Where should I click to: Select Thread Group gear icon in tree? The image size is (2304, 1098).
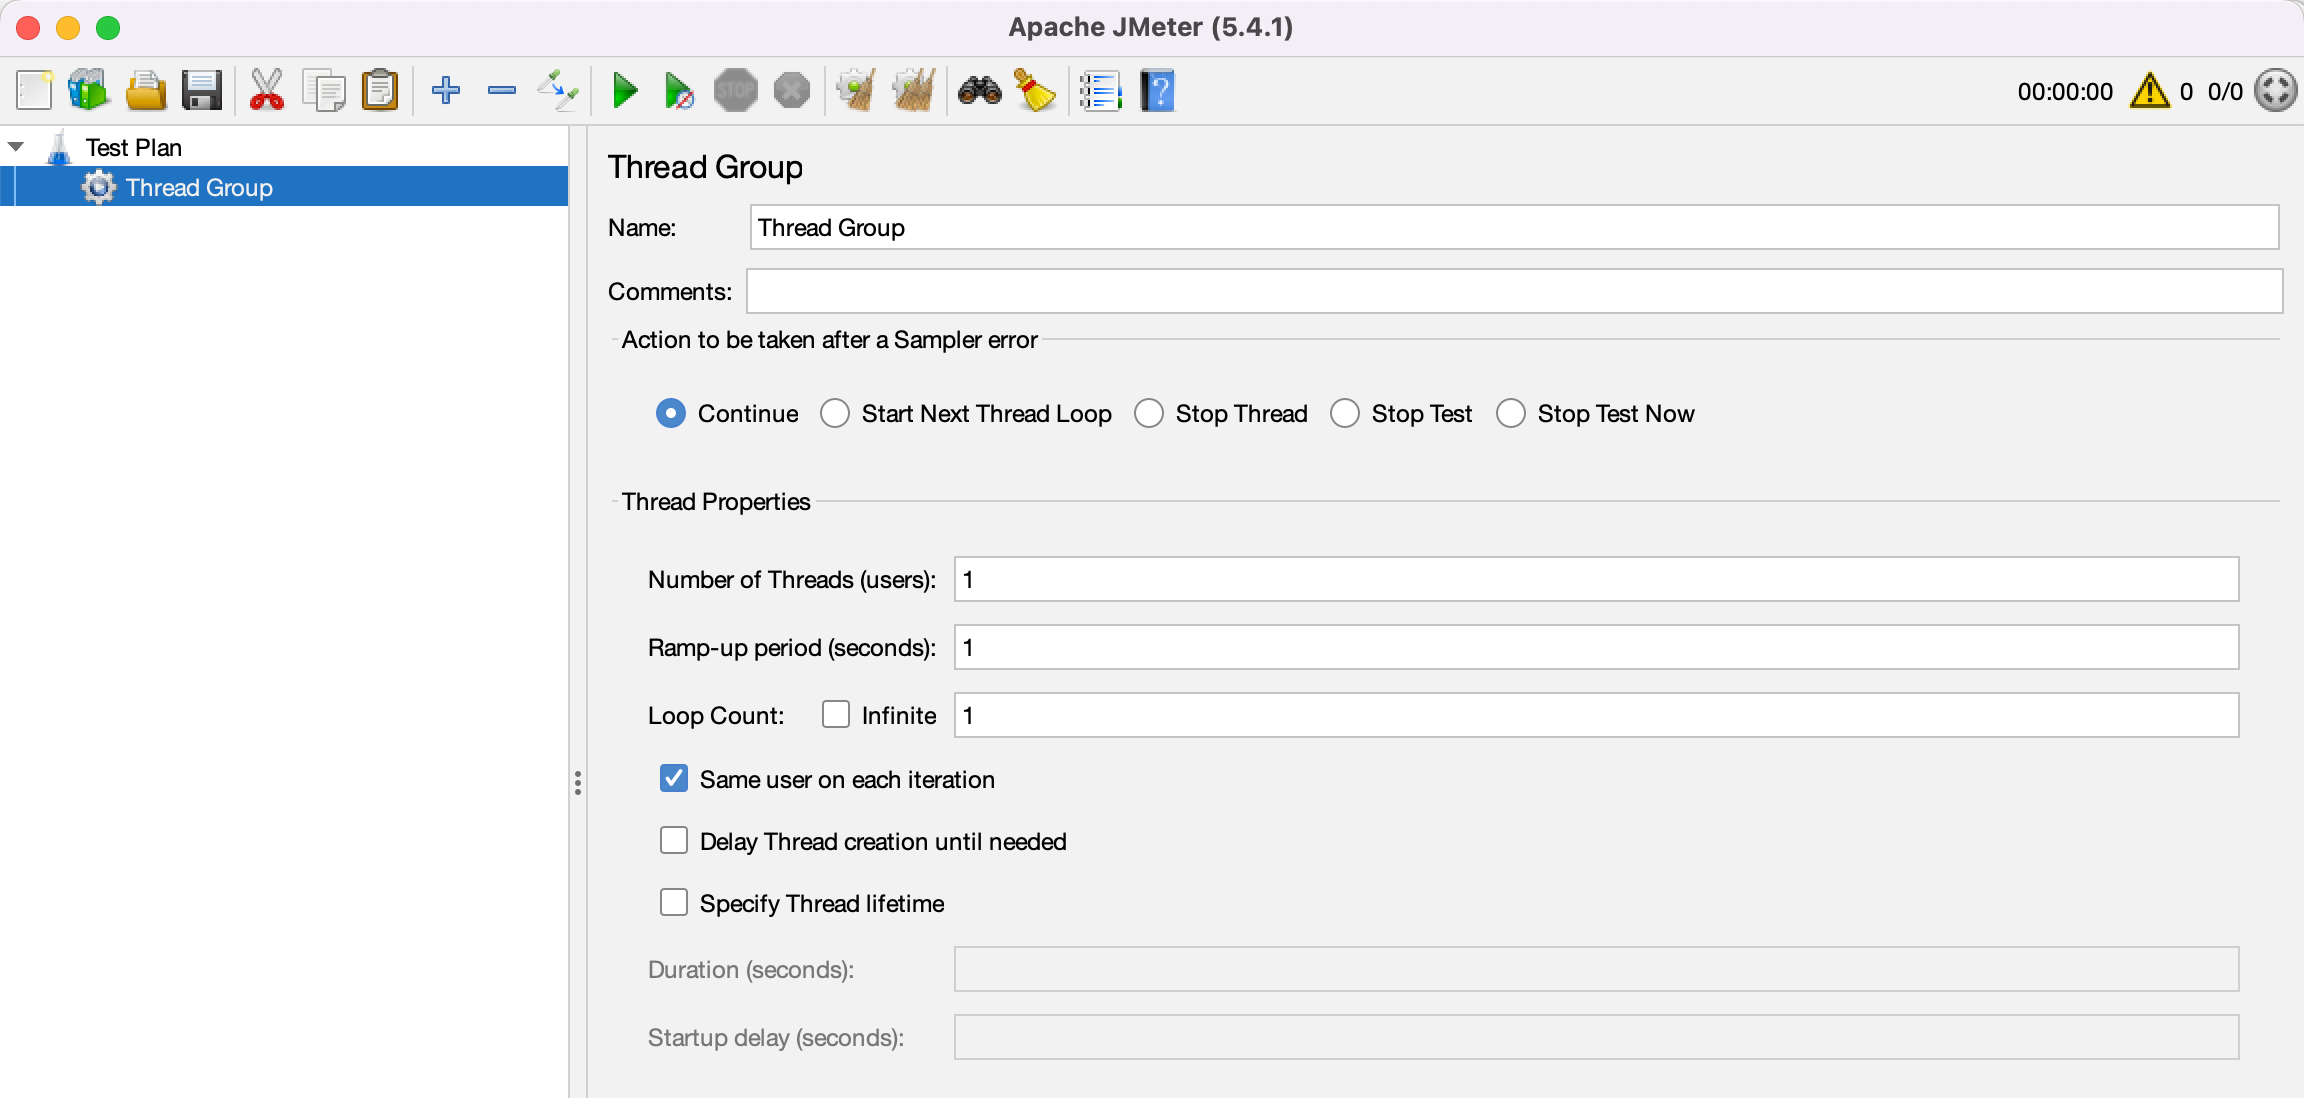[98, 187]
